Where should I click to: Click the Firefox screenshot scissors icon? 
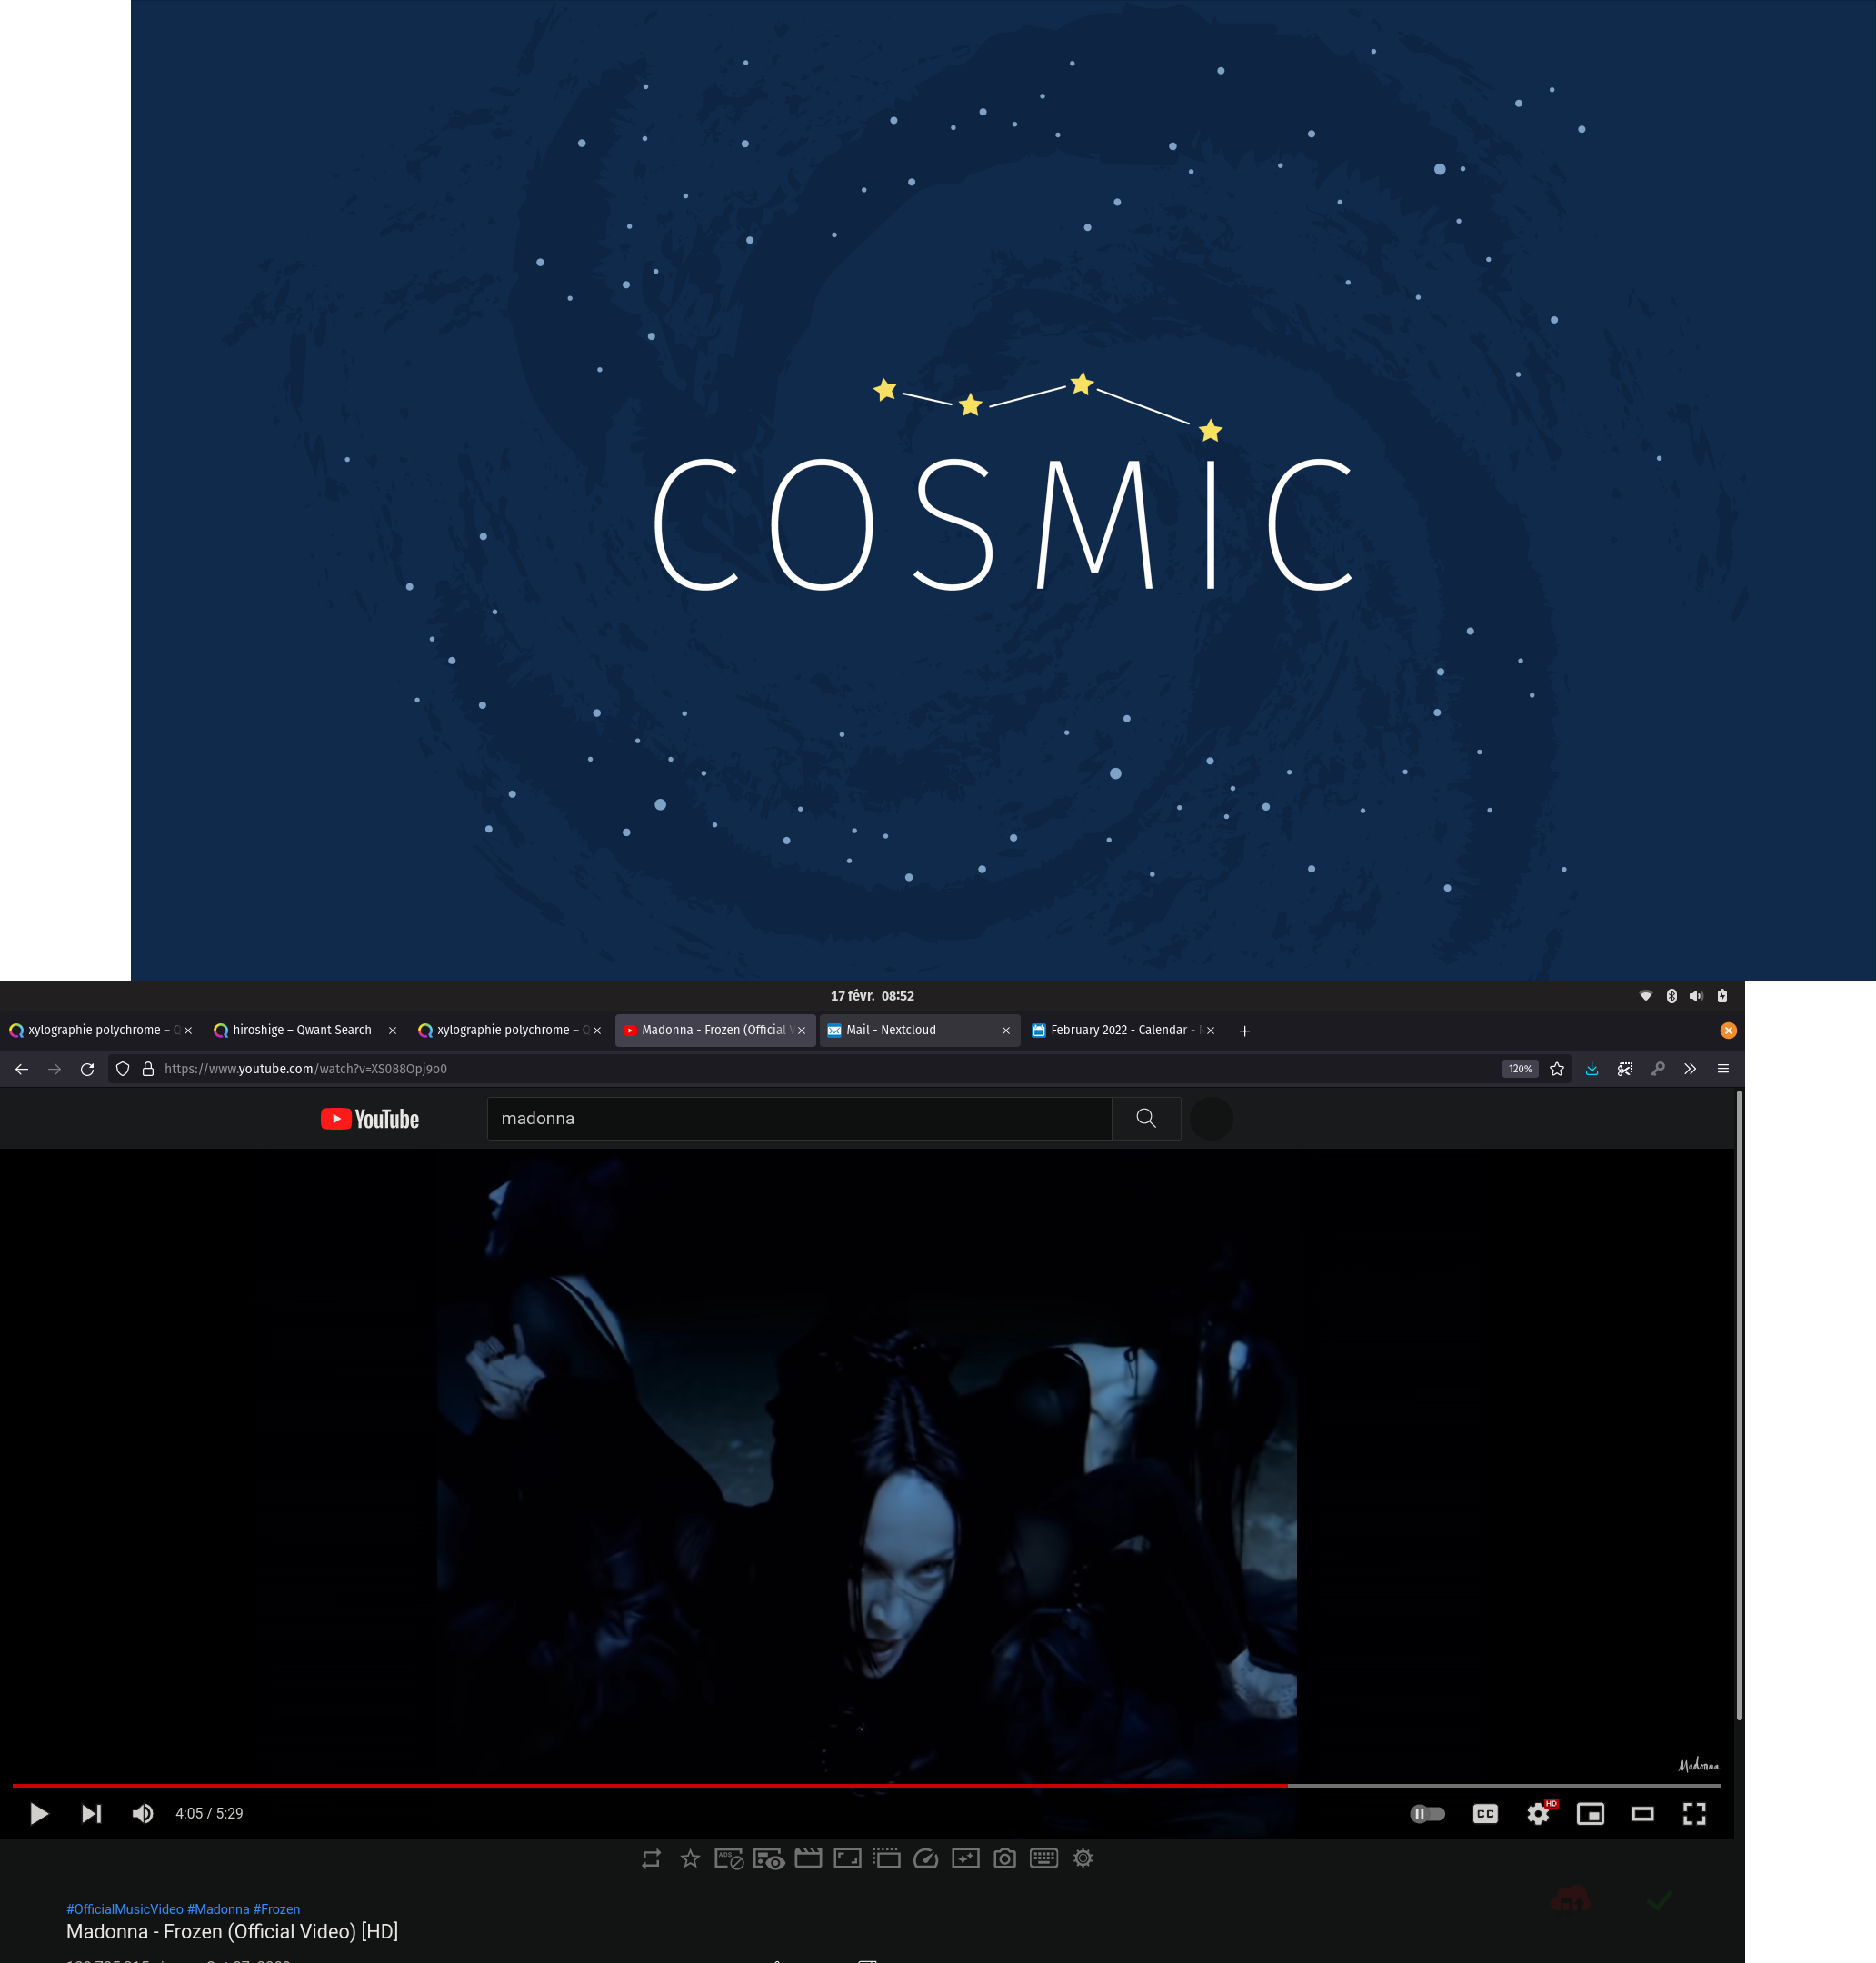tap(1625, 1068)
